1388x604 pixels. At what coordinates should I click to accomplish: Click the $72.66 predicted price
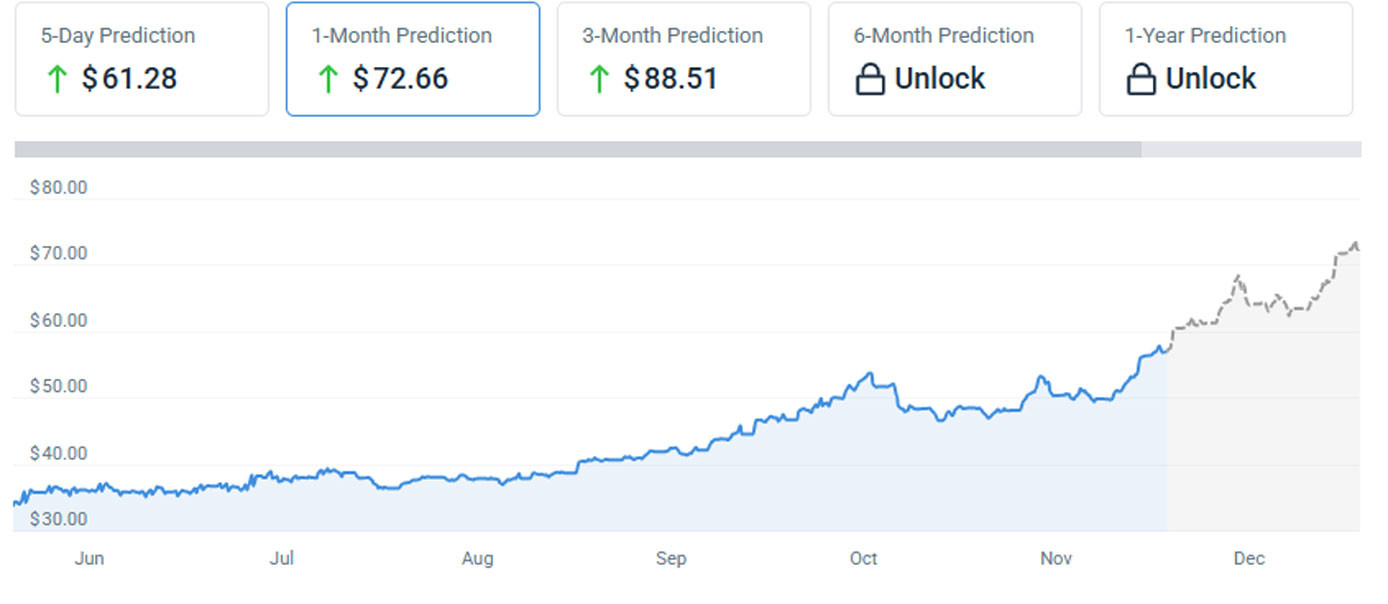pos(400,79)
